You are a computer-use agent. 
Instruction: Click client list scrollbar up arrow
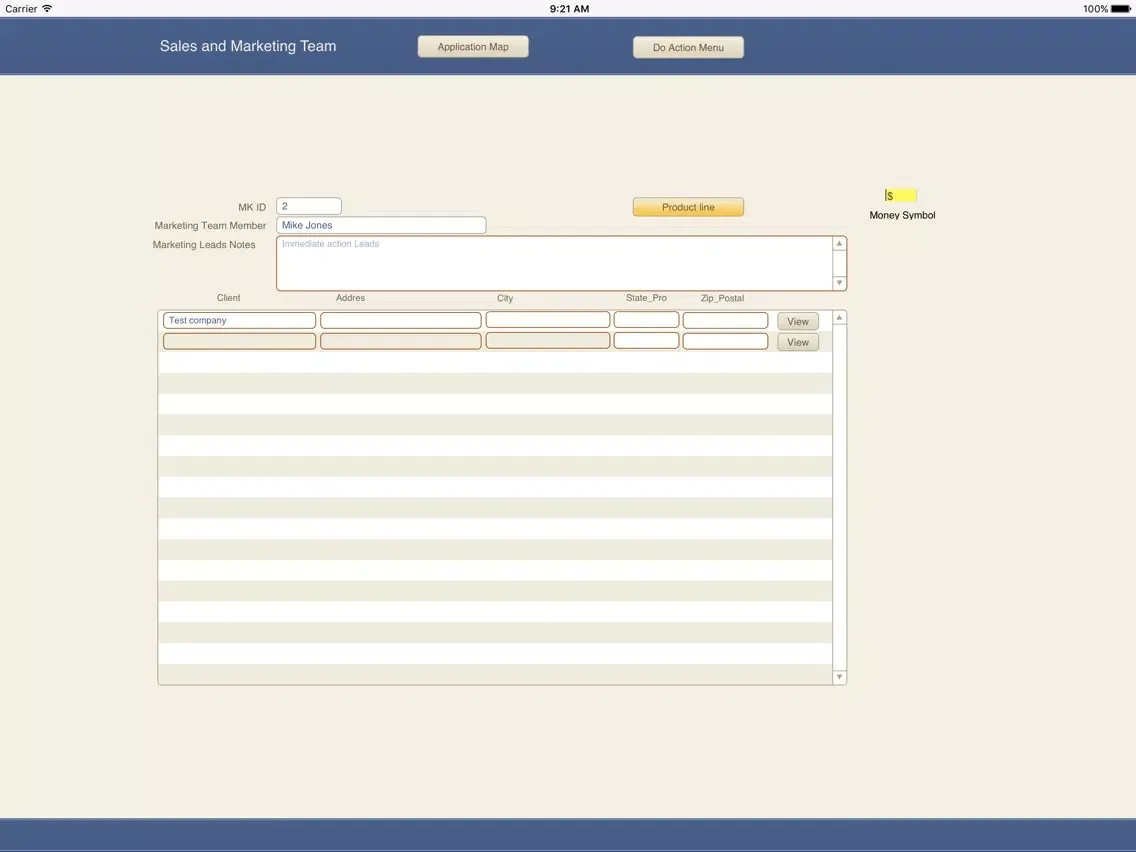coord(839,317)
